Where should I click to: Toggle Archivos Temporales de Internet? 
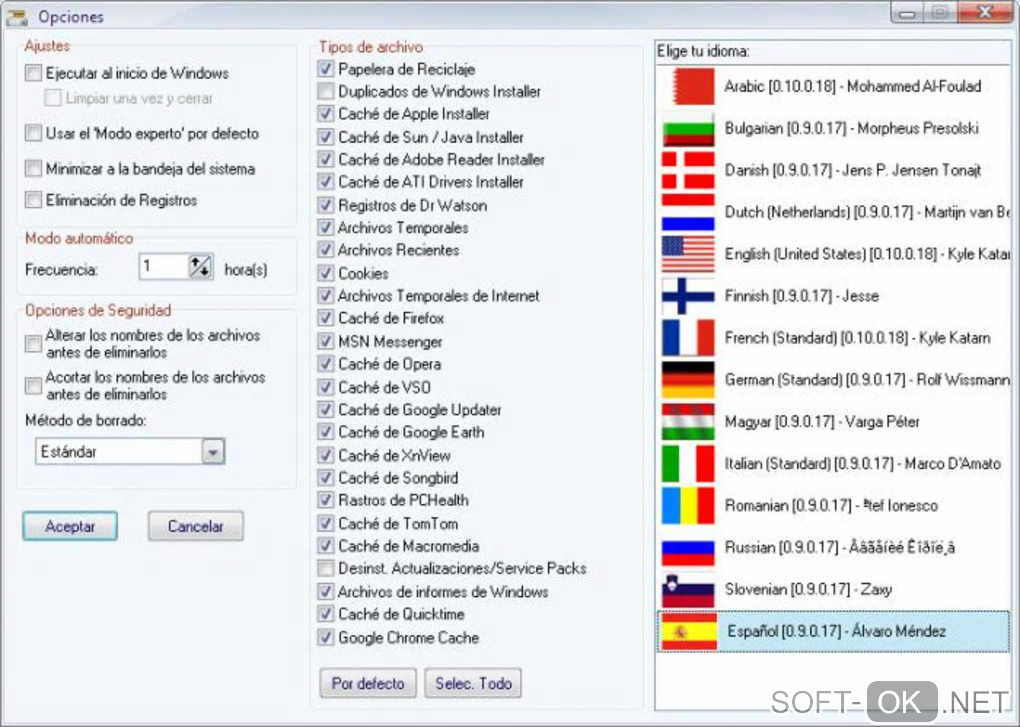(x=326, y=296)
